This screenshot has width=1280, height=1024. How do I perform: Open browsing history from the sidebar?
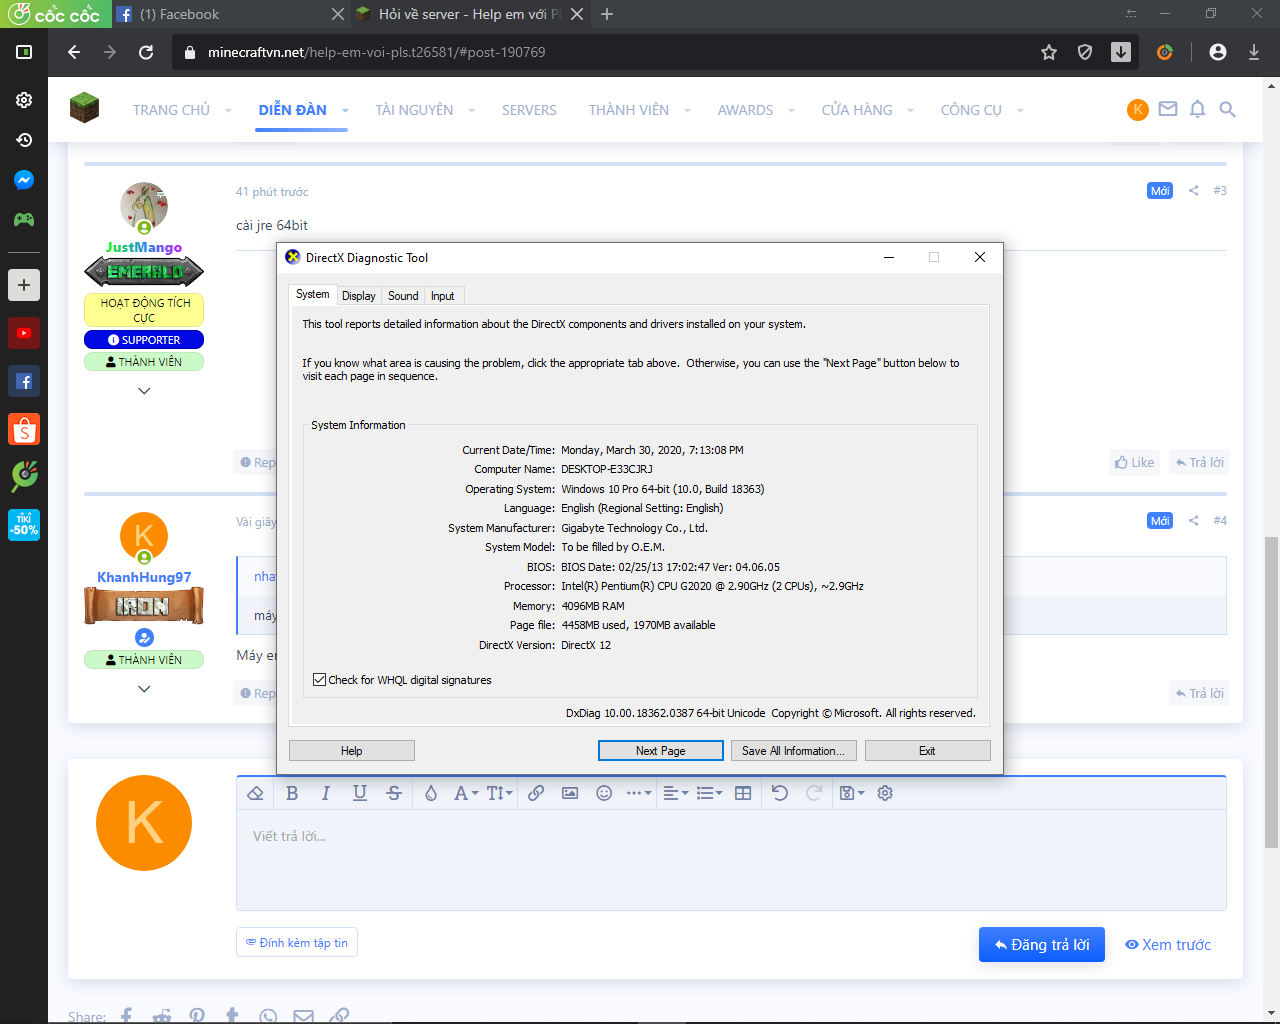[24, 140]
